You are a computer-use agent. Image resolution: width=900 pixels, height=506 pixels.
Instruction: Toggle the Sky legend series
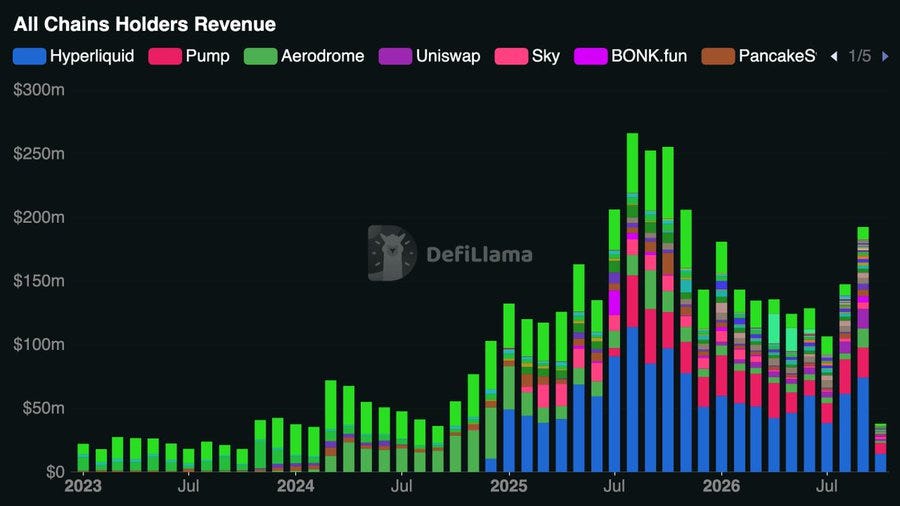coord(527,56)
